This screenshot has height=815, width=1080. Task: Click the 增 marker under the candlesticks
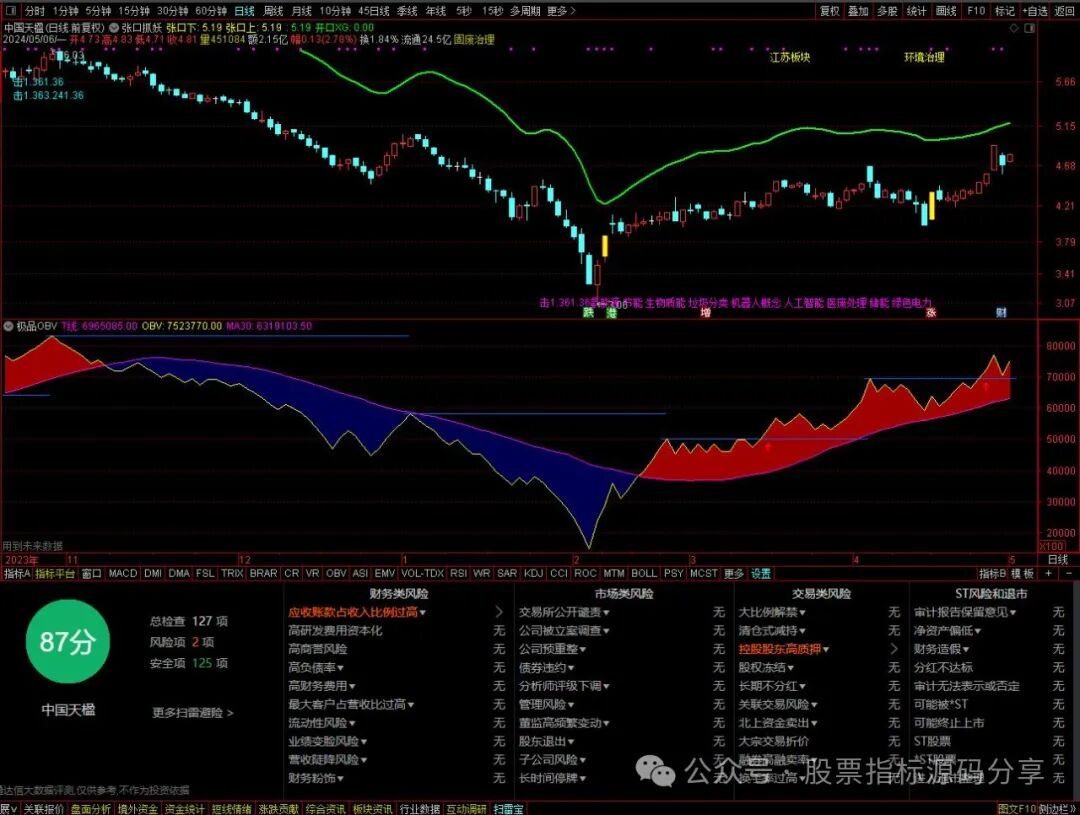(705, 313)
